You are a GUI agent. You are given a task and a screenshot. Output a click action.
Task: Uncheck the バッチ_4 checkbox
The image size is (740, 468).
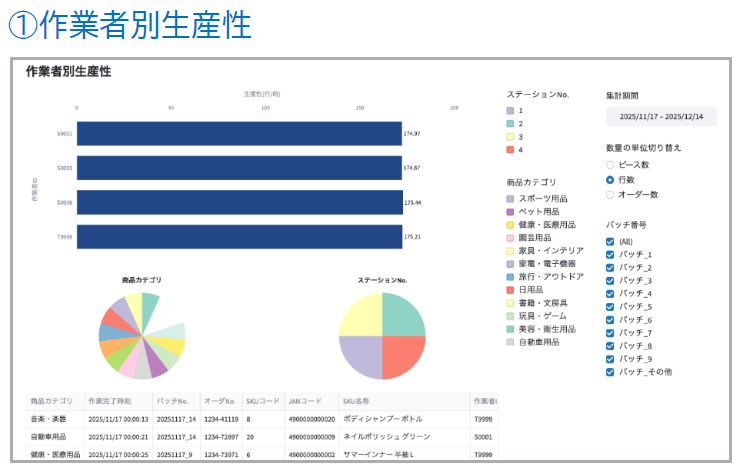click(x=610, y=293)
